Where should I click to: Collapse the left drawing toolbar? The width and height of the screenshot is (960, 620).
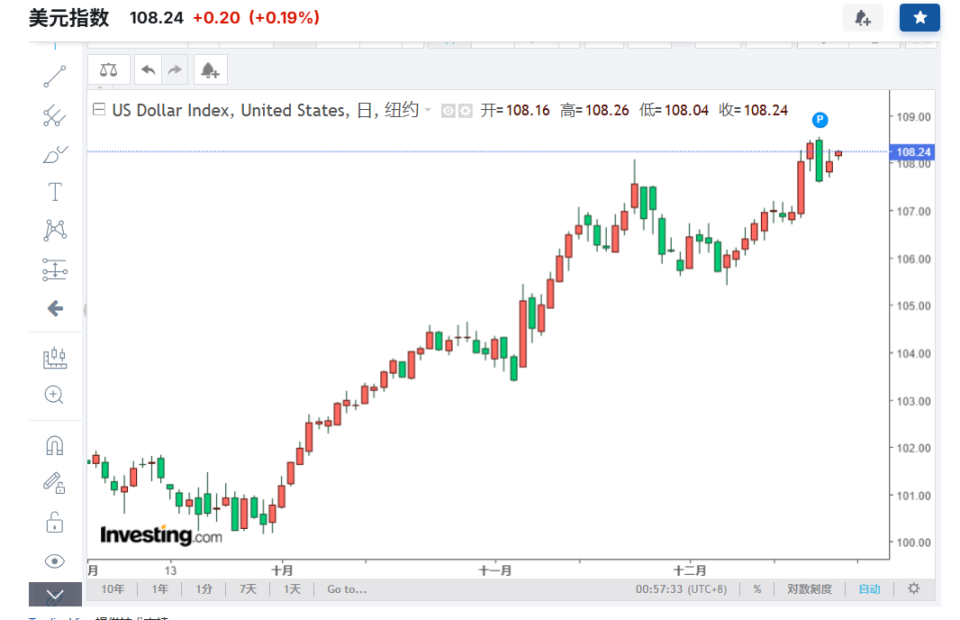pos(54,594)
